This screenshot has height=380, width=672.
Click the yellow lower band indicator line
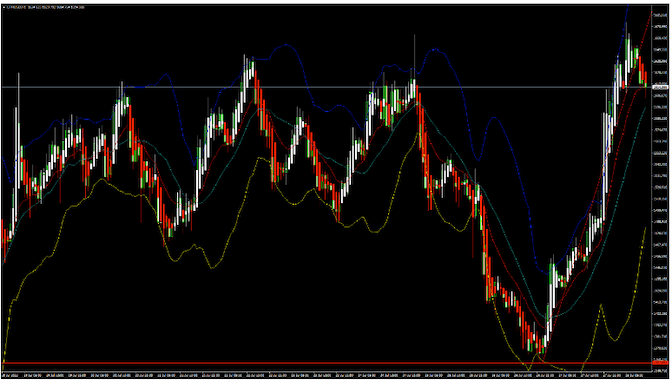101,180
